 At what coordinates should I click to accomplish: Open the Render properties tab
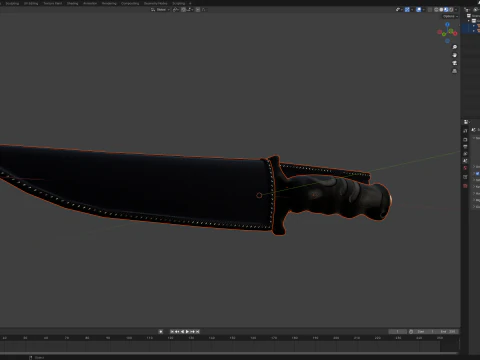(465, 139)
